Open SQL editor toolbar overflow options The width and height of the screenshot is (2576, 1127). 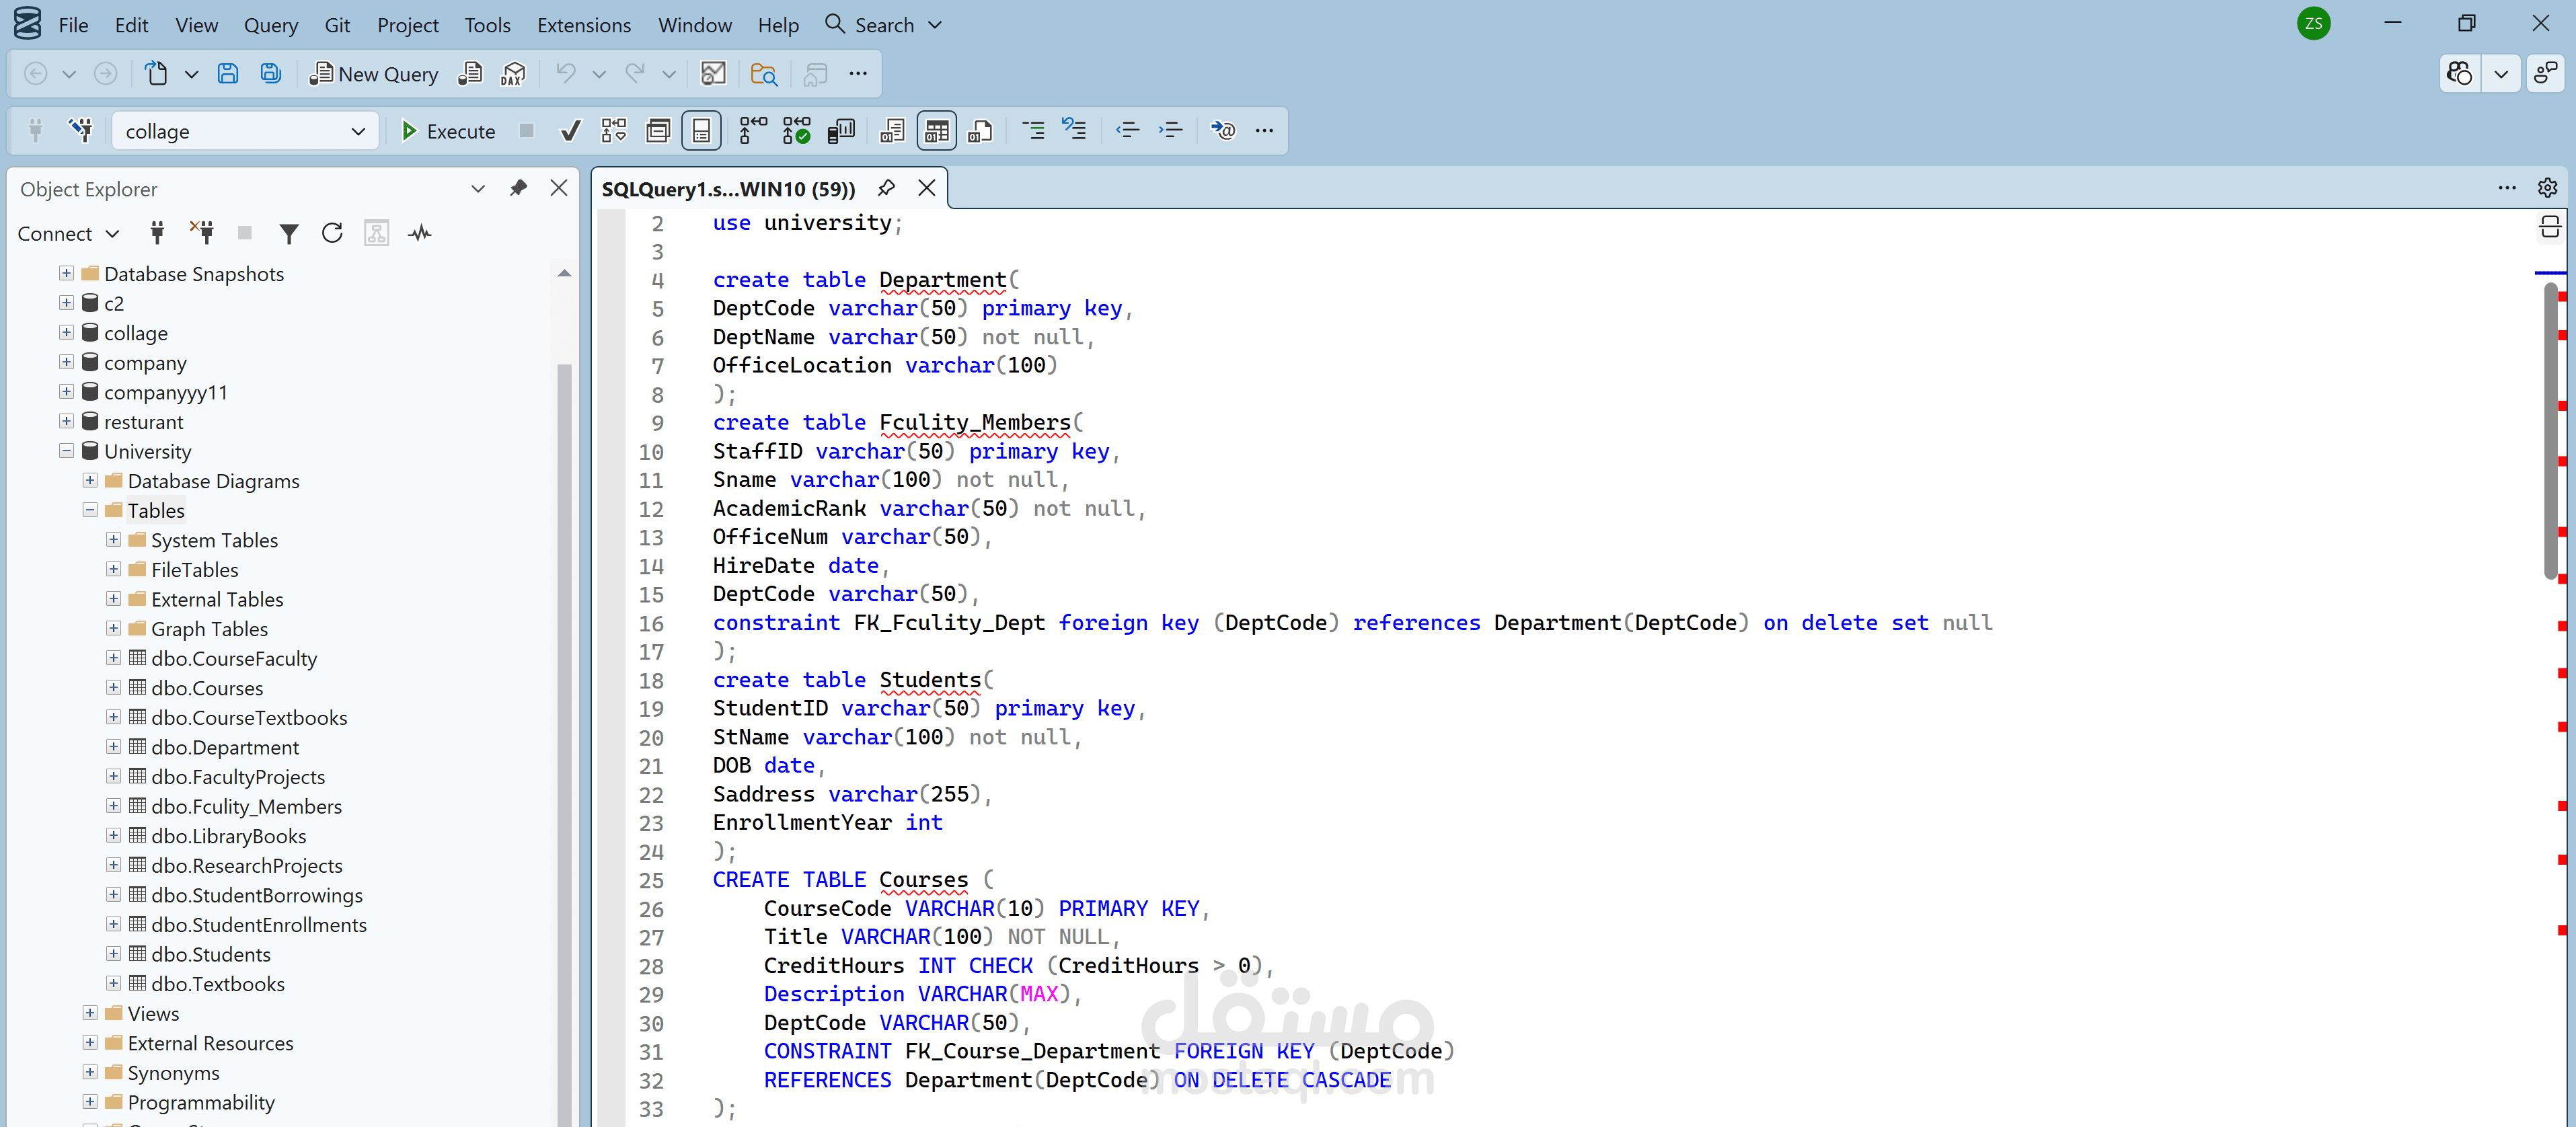pos(1265,131)
